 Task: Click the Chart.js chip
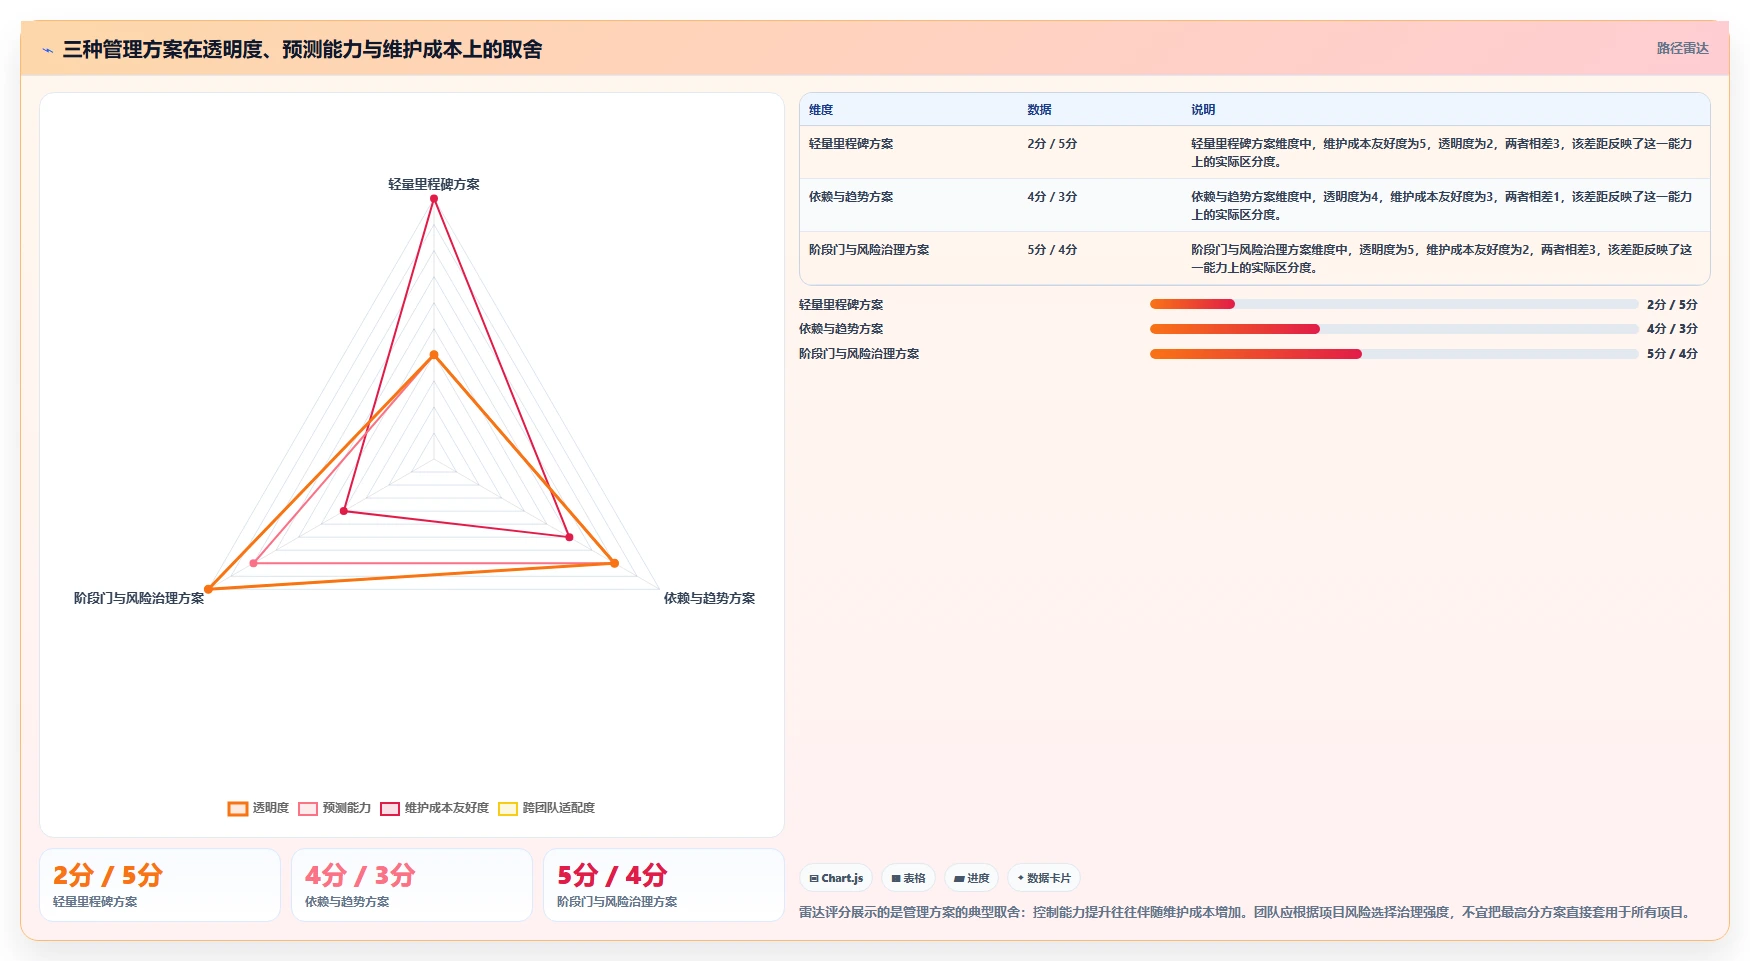coord(836,878)
